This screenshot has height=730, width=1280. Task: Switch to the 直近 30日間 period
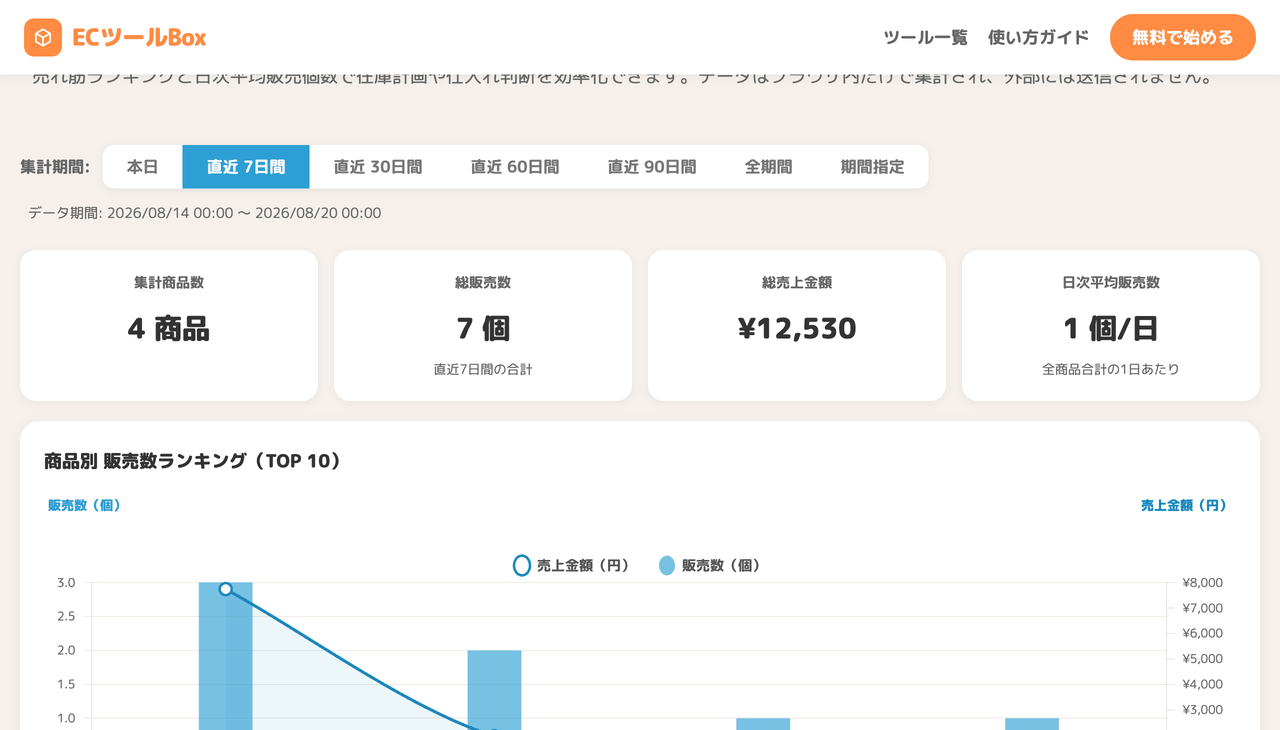pyautogui.click(x=378, y=167)
